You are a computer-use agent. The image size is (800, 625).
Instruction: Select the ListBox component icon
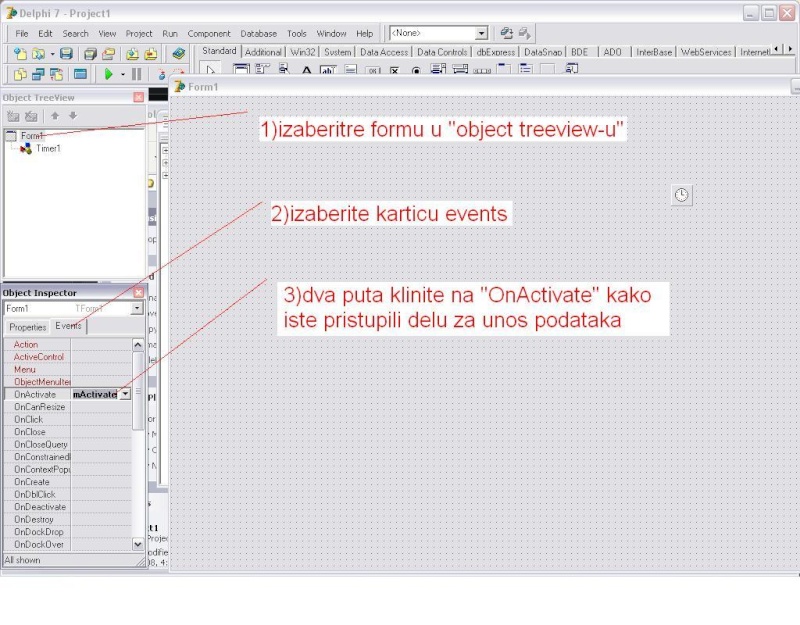[438, 69]
